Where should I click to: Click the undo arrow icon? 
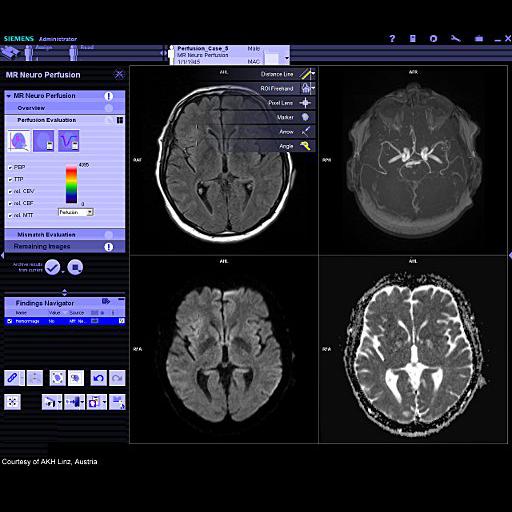tap(99, 378)
